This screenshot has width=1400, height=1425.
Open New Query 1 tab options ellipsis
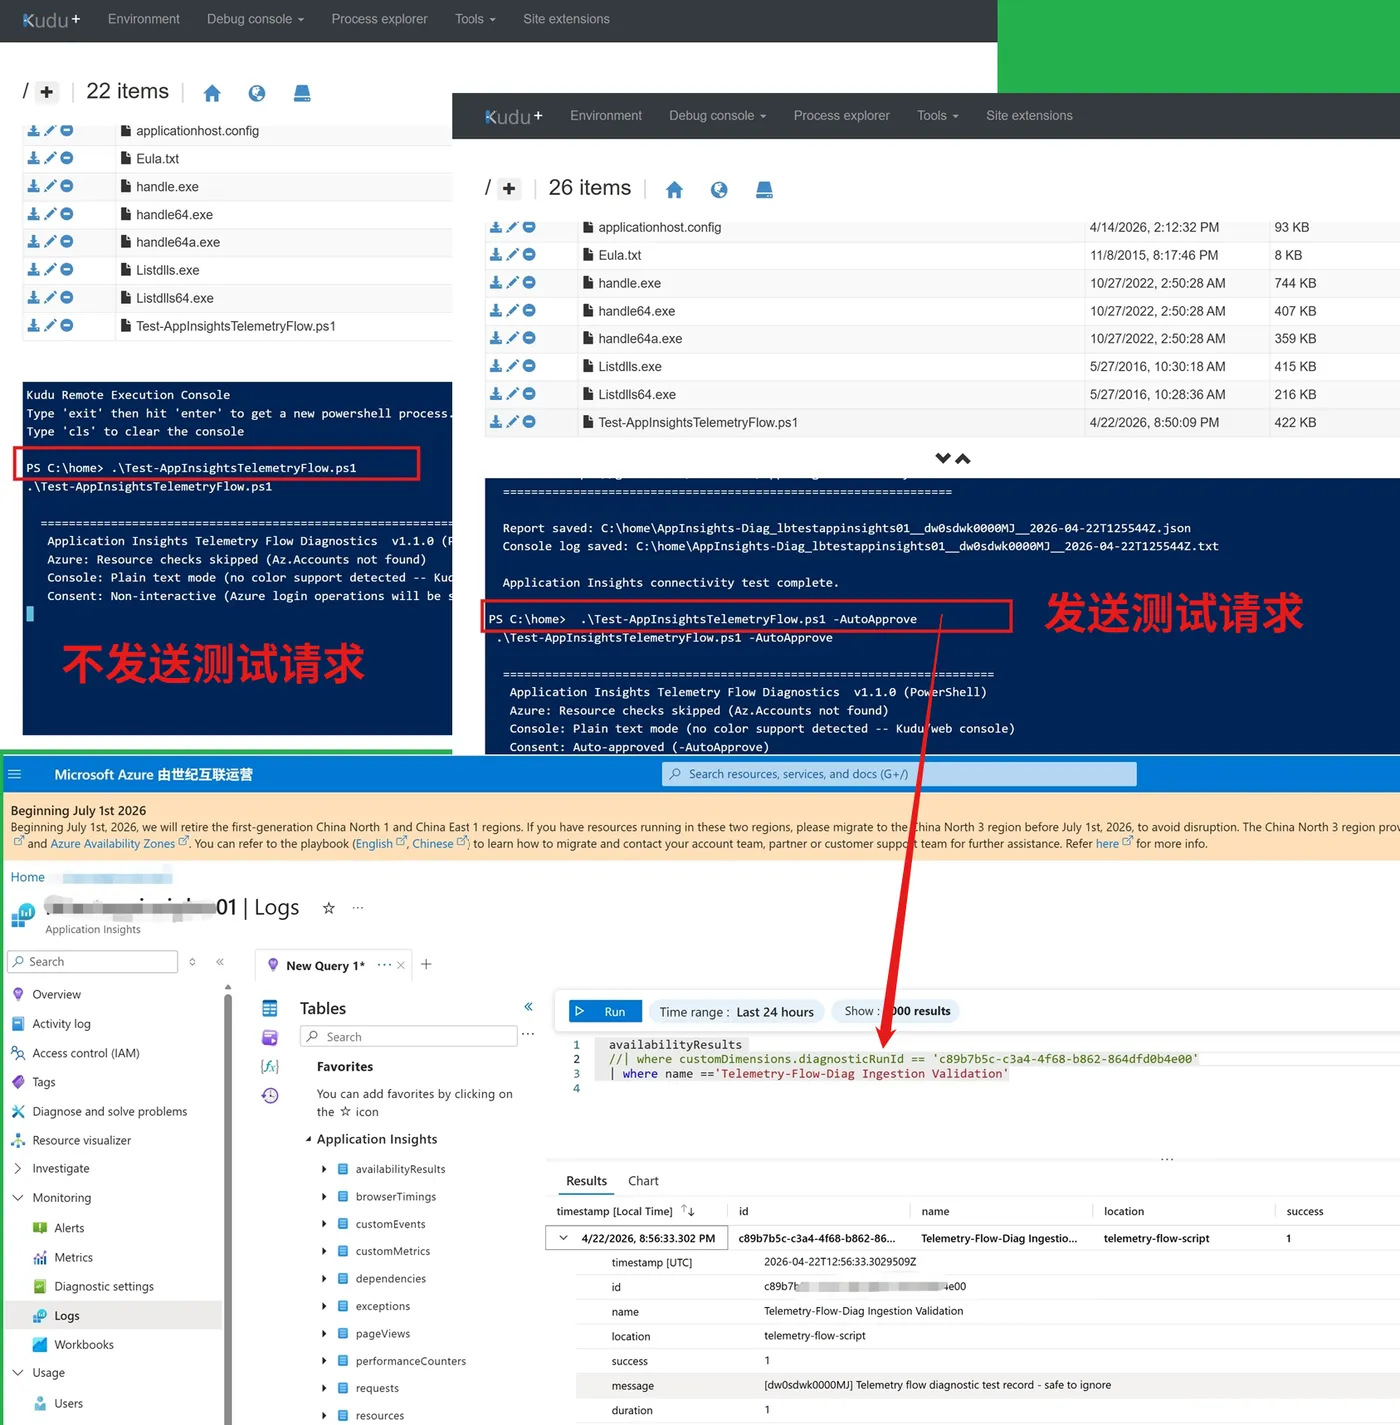(x=384, y=965)
